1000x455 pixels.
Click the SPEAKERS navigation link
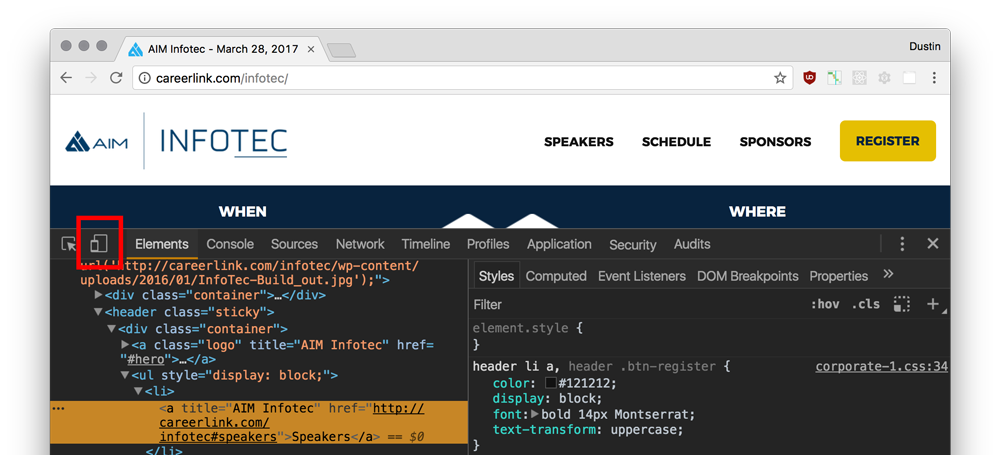click(x=578, y=142)
